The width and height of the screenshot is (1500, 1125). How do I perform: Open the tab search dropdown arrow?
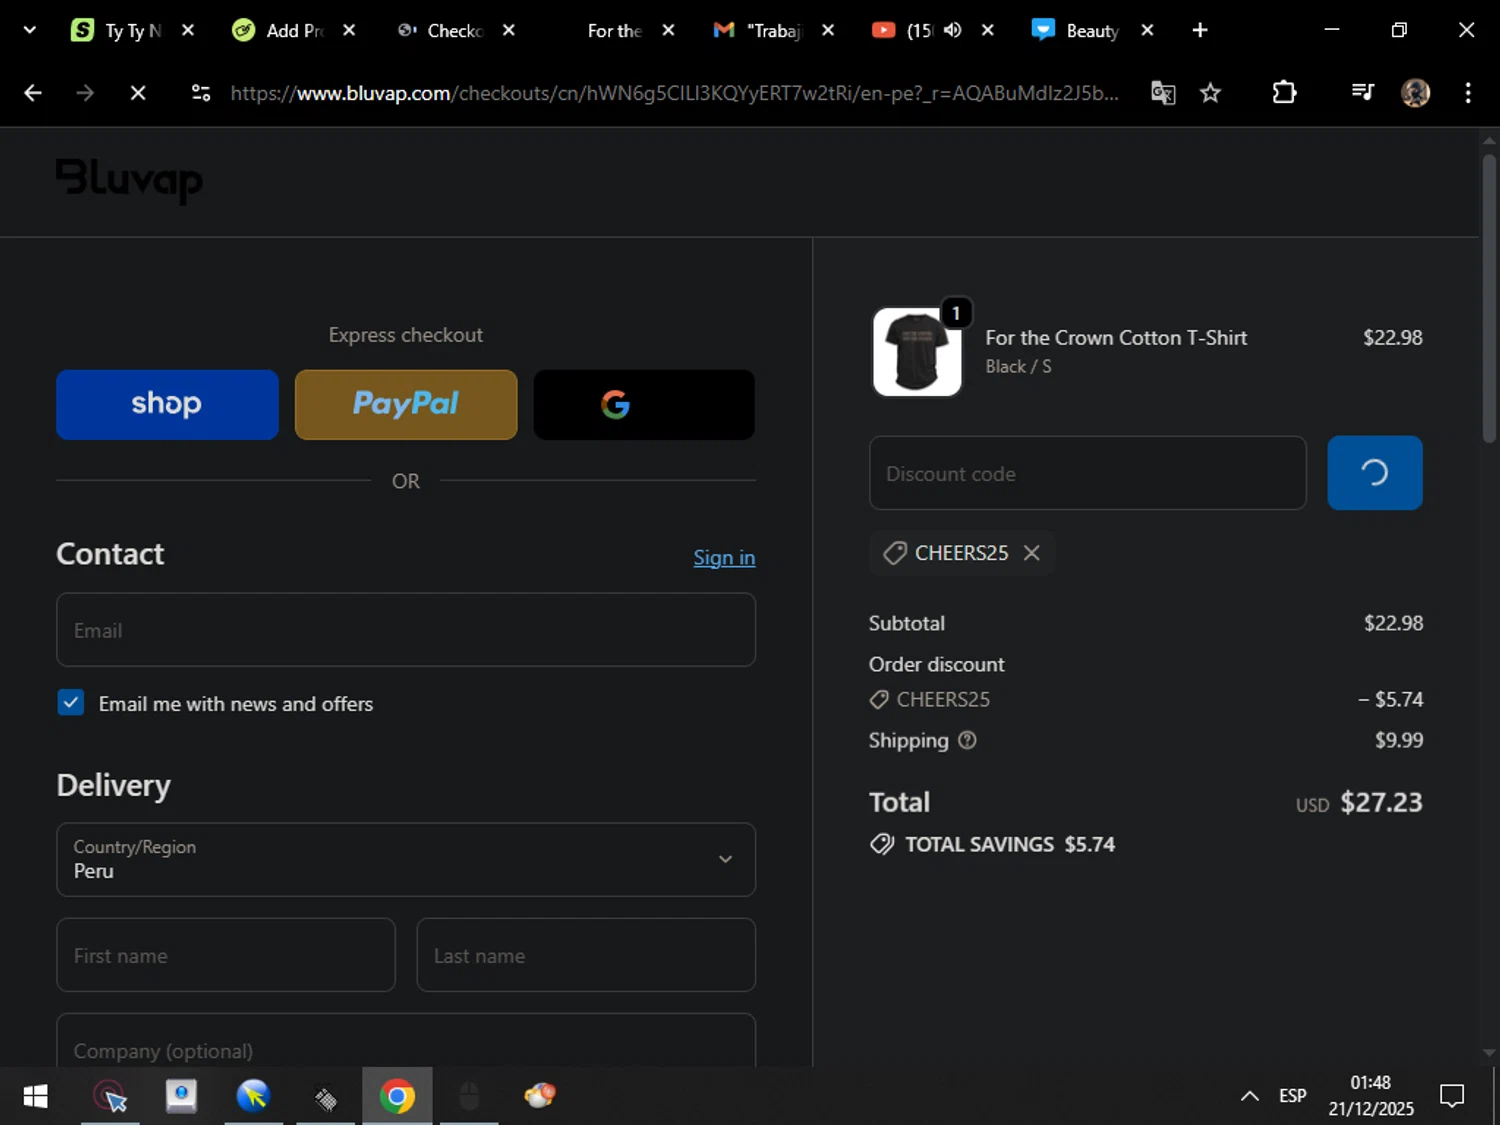30,30
